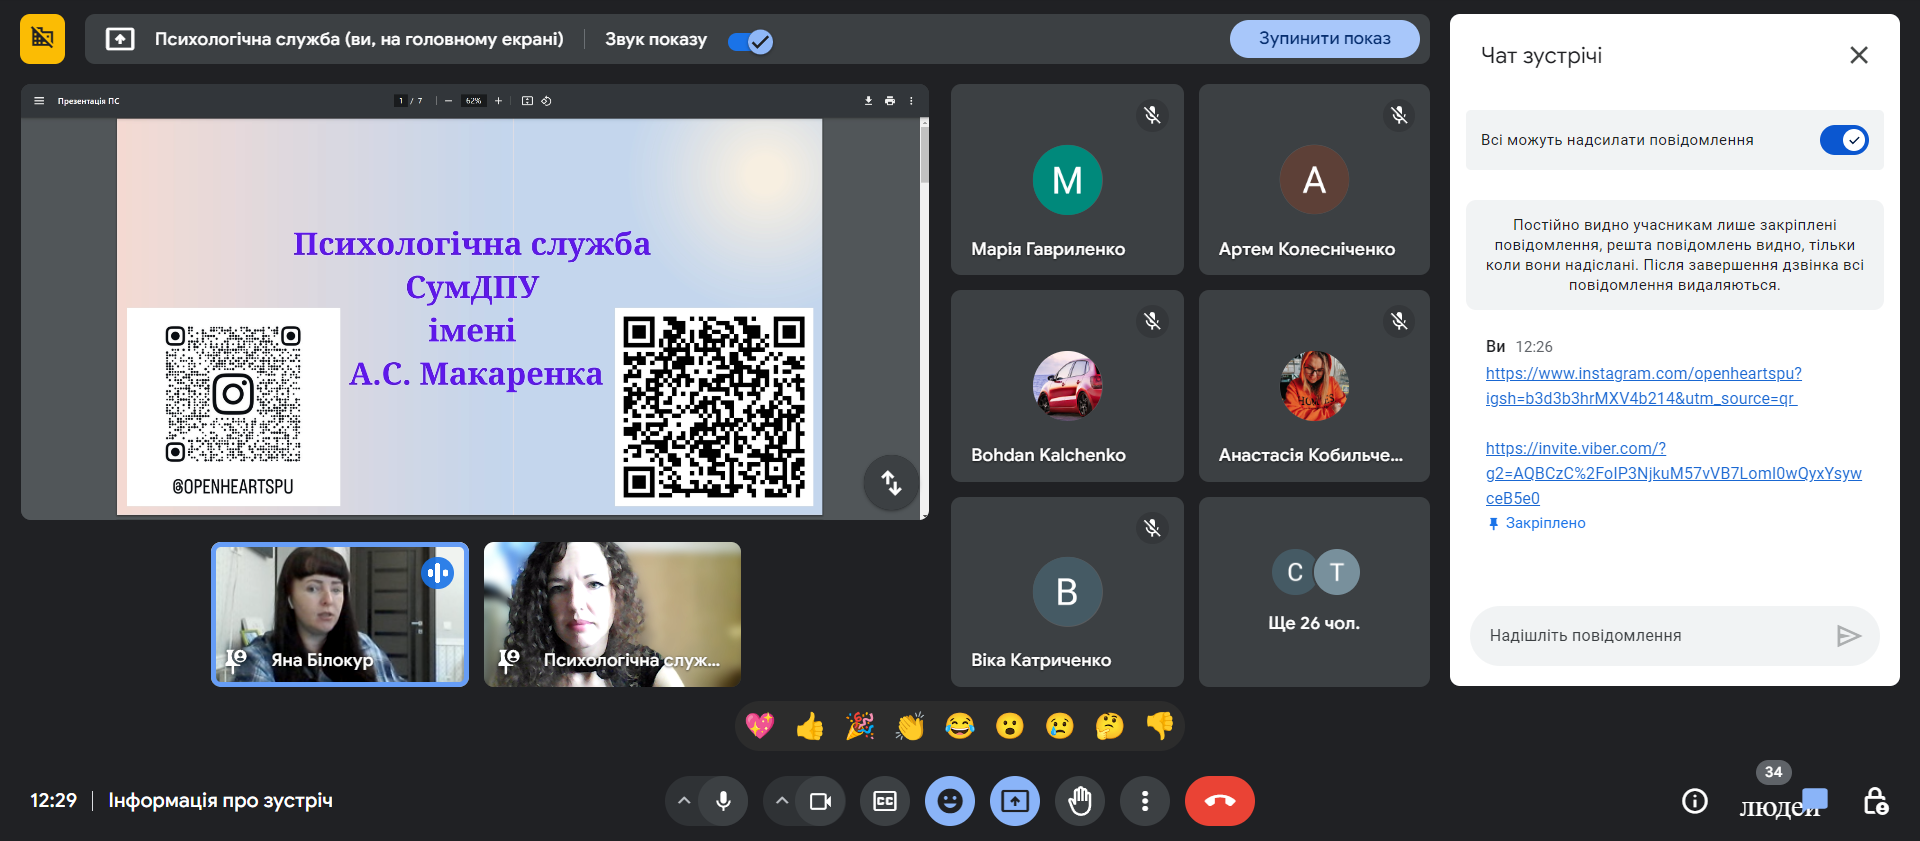Image resolution: width=1920 pixels, height=841 pixels.
Task: Toggle 'Всі можуть надсилати повідомлення' switch
Action: pyautogui.click(x=1843, y=140)
